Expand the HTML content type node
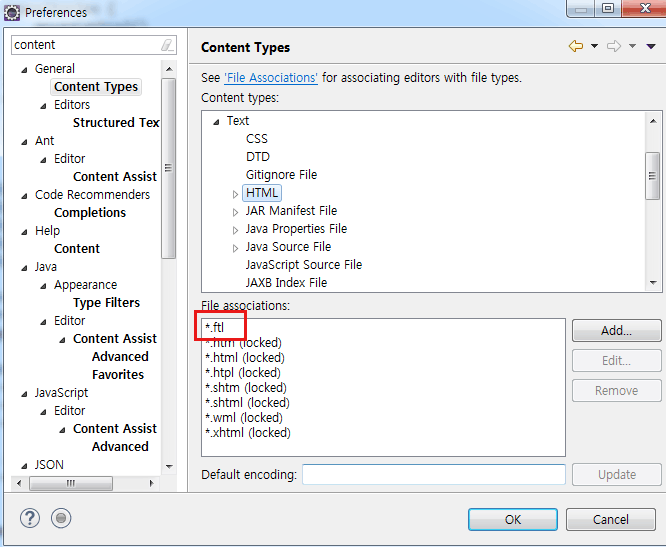This screenshot has width=666, height=547. 235,195
